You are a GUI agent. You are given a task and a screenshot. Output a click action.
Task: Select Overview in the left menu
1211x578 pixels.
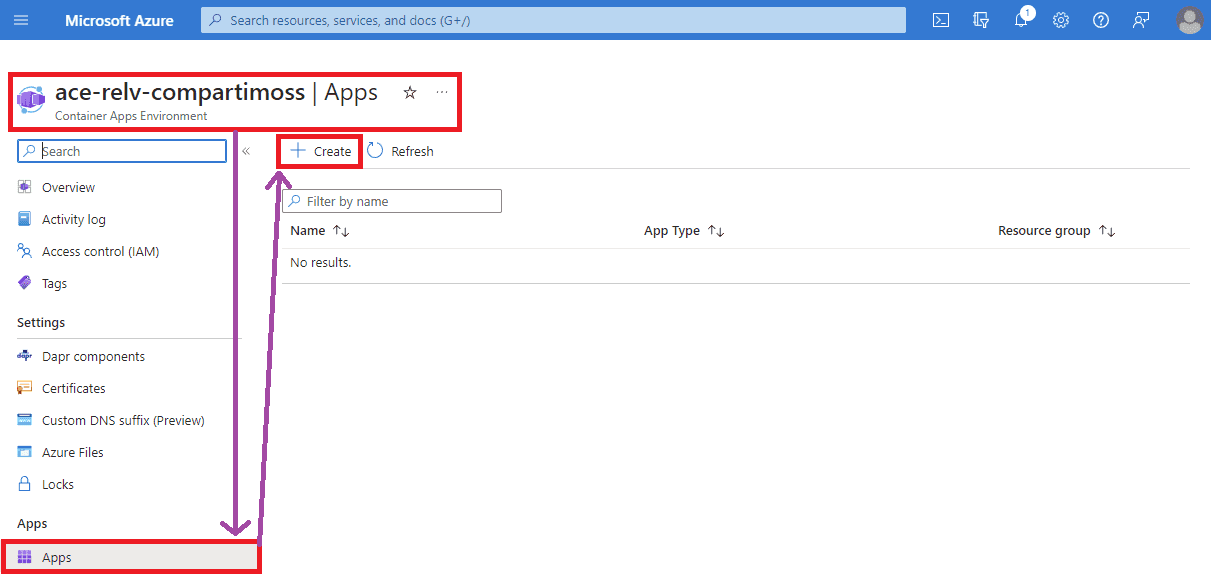click(68, 188)
